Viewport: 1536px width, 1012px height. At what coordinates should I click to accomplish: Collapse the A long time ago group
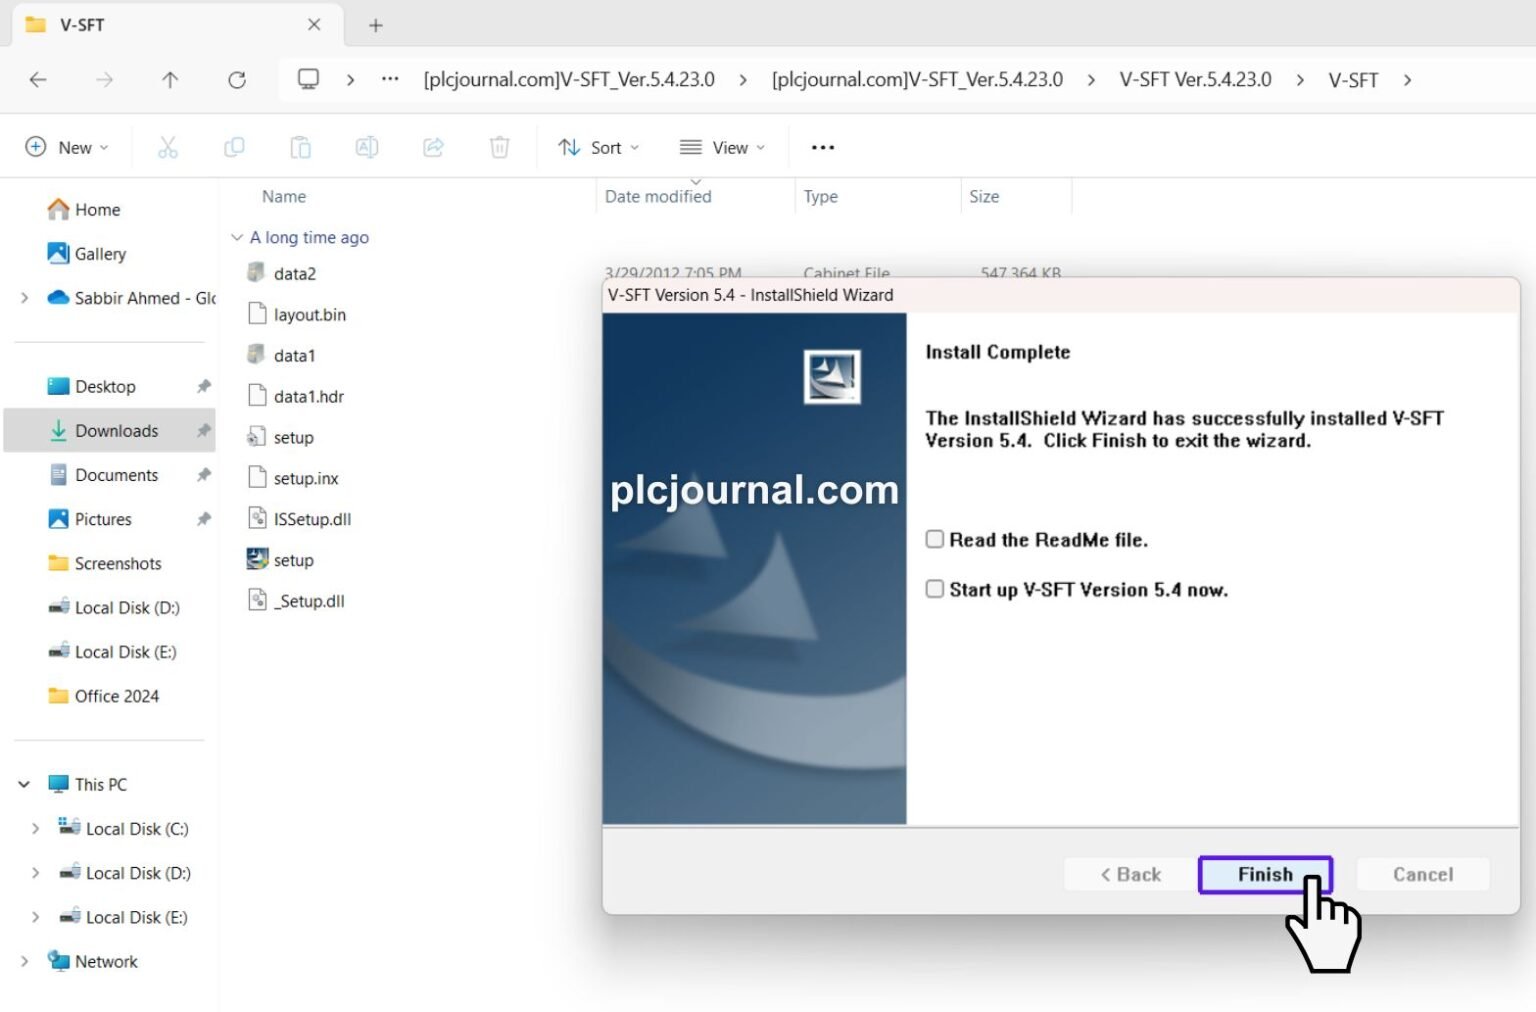coord(237,238)
